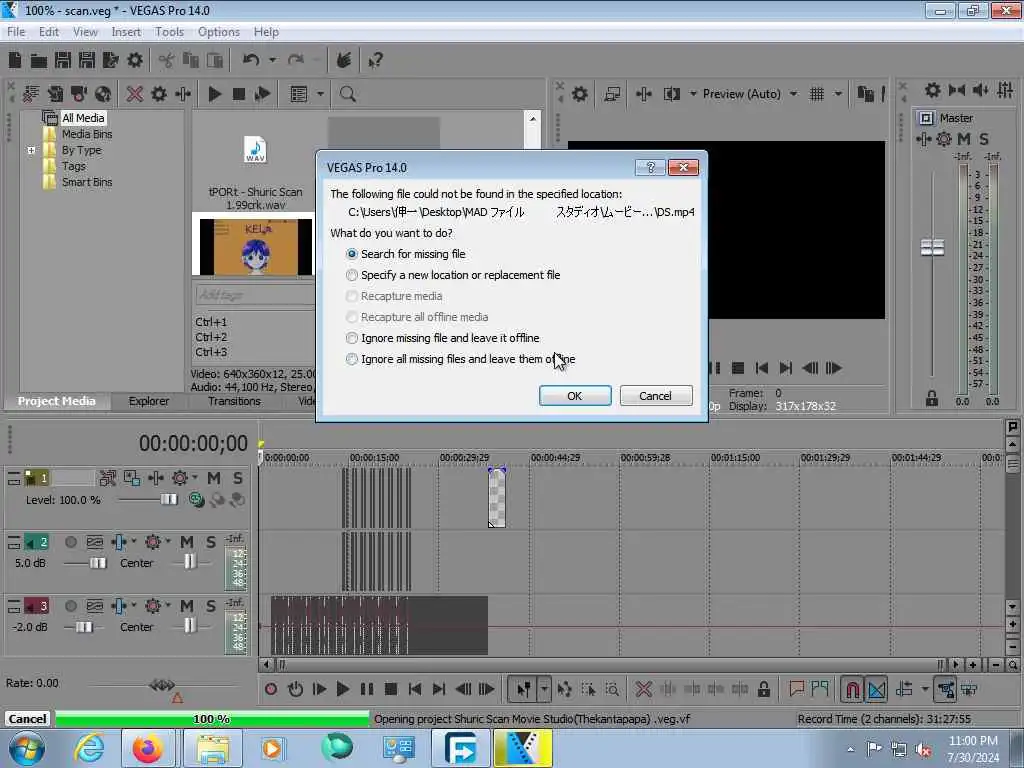Click the Preview on External Monitor icon
Image resolution: width=1024 pixels, height=768 pixels.
pos(612,94)
